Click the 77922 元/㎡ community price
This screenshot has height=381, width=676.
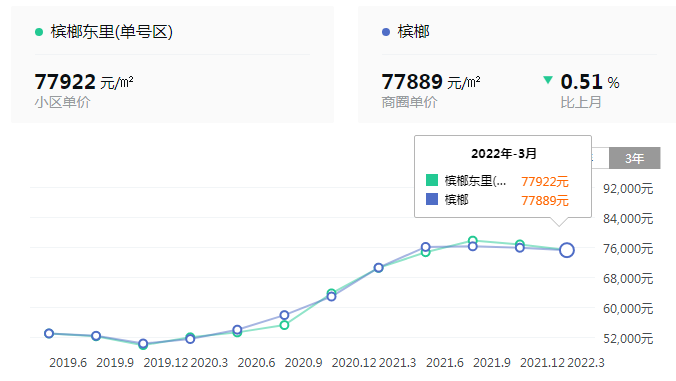click(x=84, y=81)
